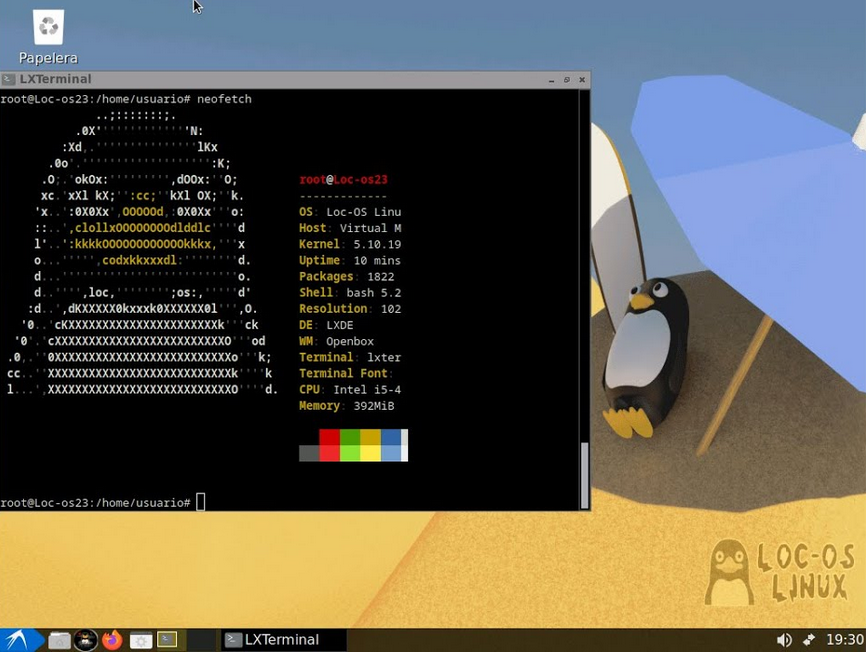Click the 'Terminal: lxter' line
This screenshot has width=866, height=652.
(x=350, y=357)
